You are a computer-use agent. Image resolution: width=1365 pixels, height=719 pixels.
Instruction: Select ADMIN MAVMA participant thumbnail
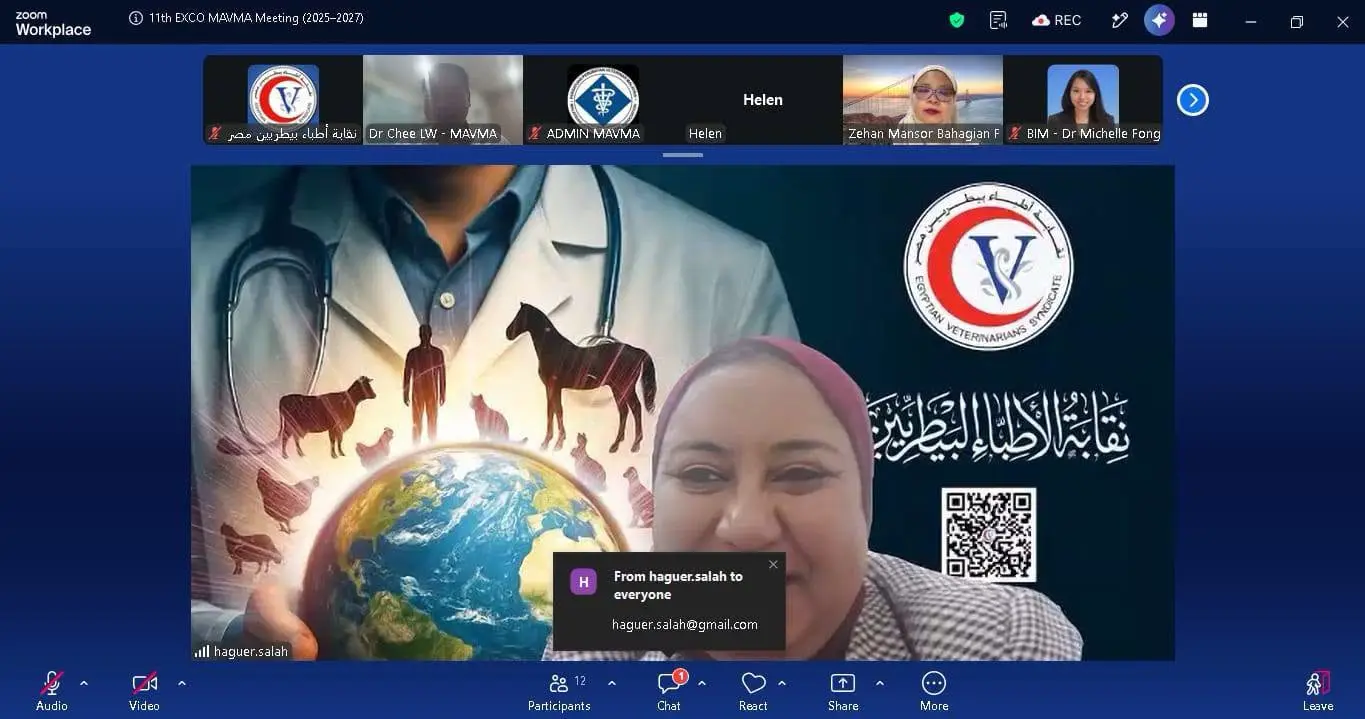pyautogui.click(x=603, y=100)
